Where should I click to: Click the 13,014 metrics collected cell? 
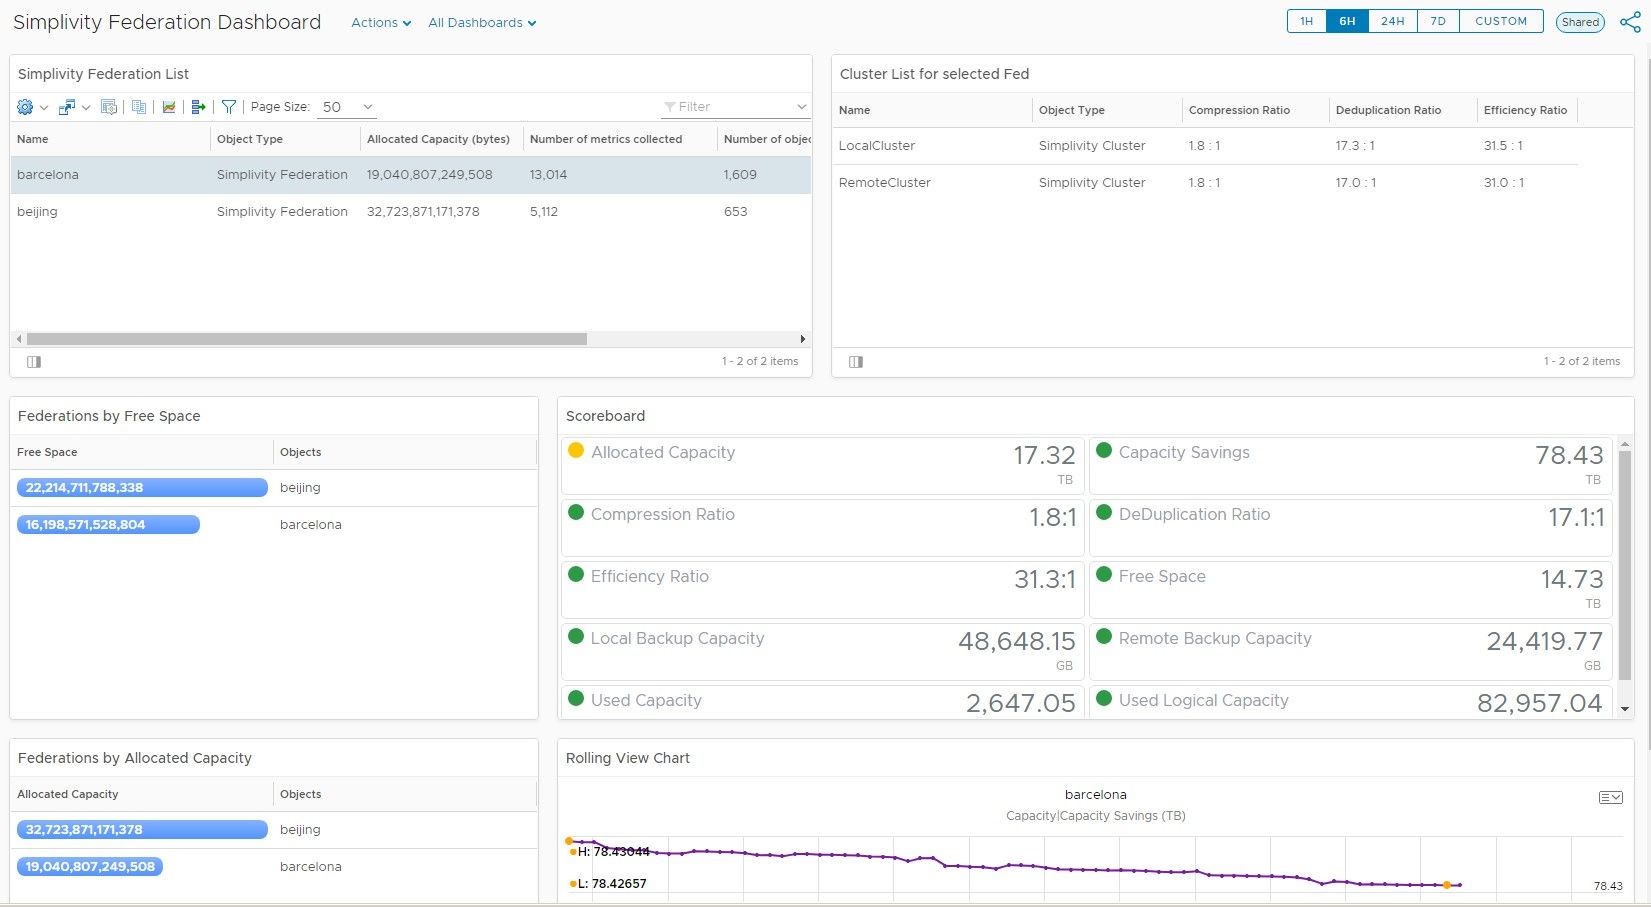click(548, 174)
